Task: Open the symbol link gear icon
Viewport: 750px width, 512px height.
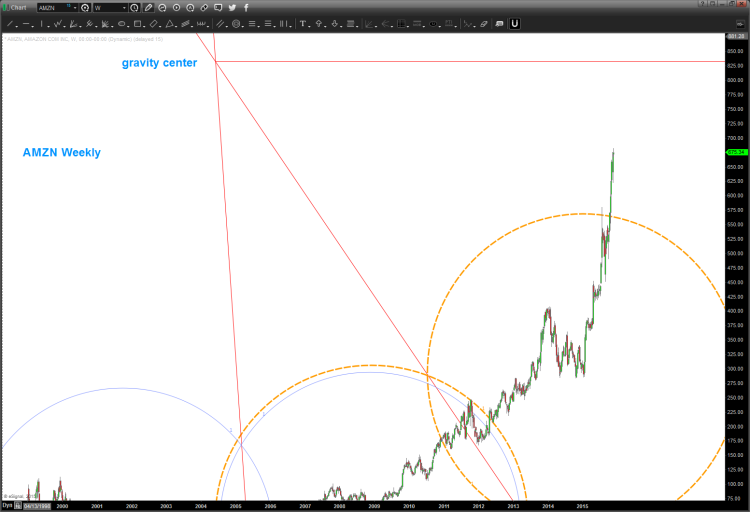Action: click(x=85, y=8)
